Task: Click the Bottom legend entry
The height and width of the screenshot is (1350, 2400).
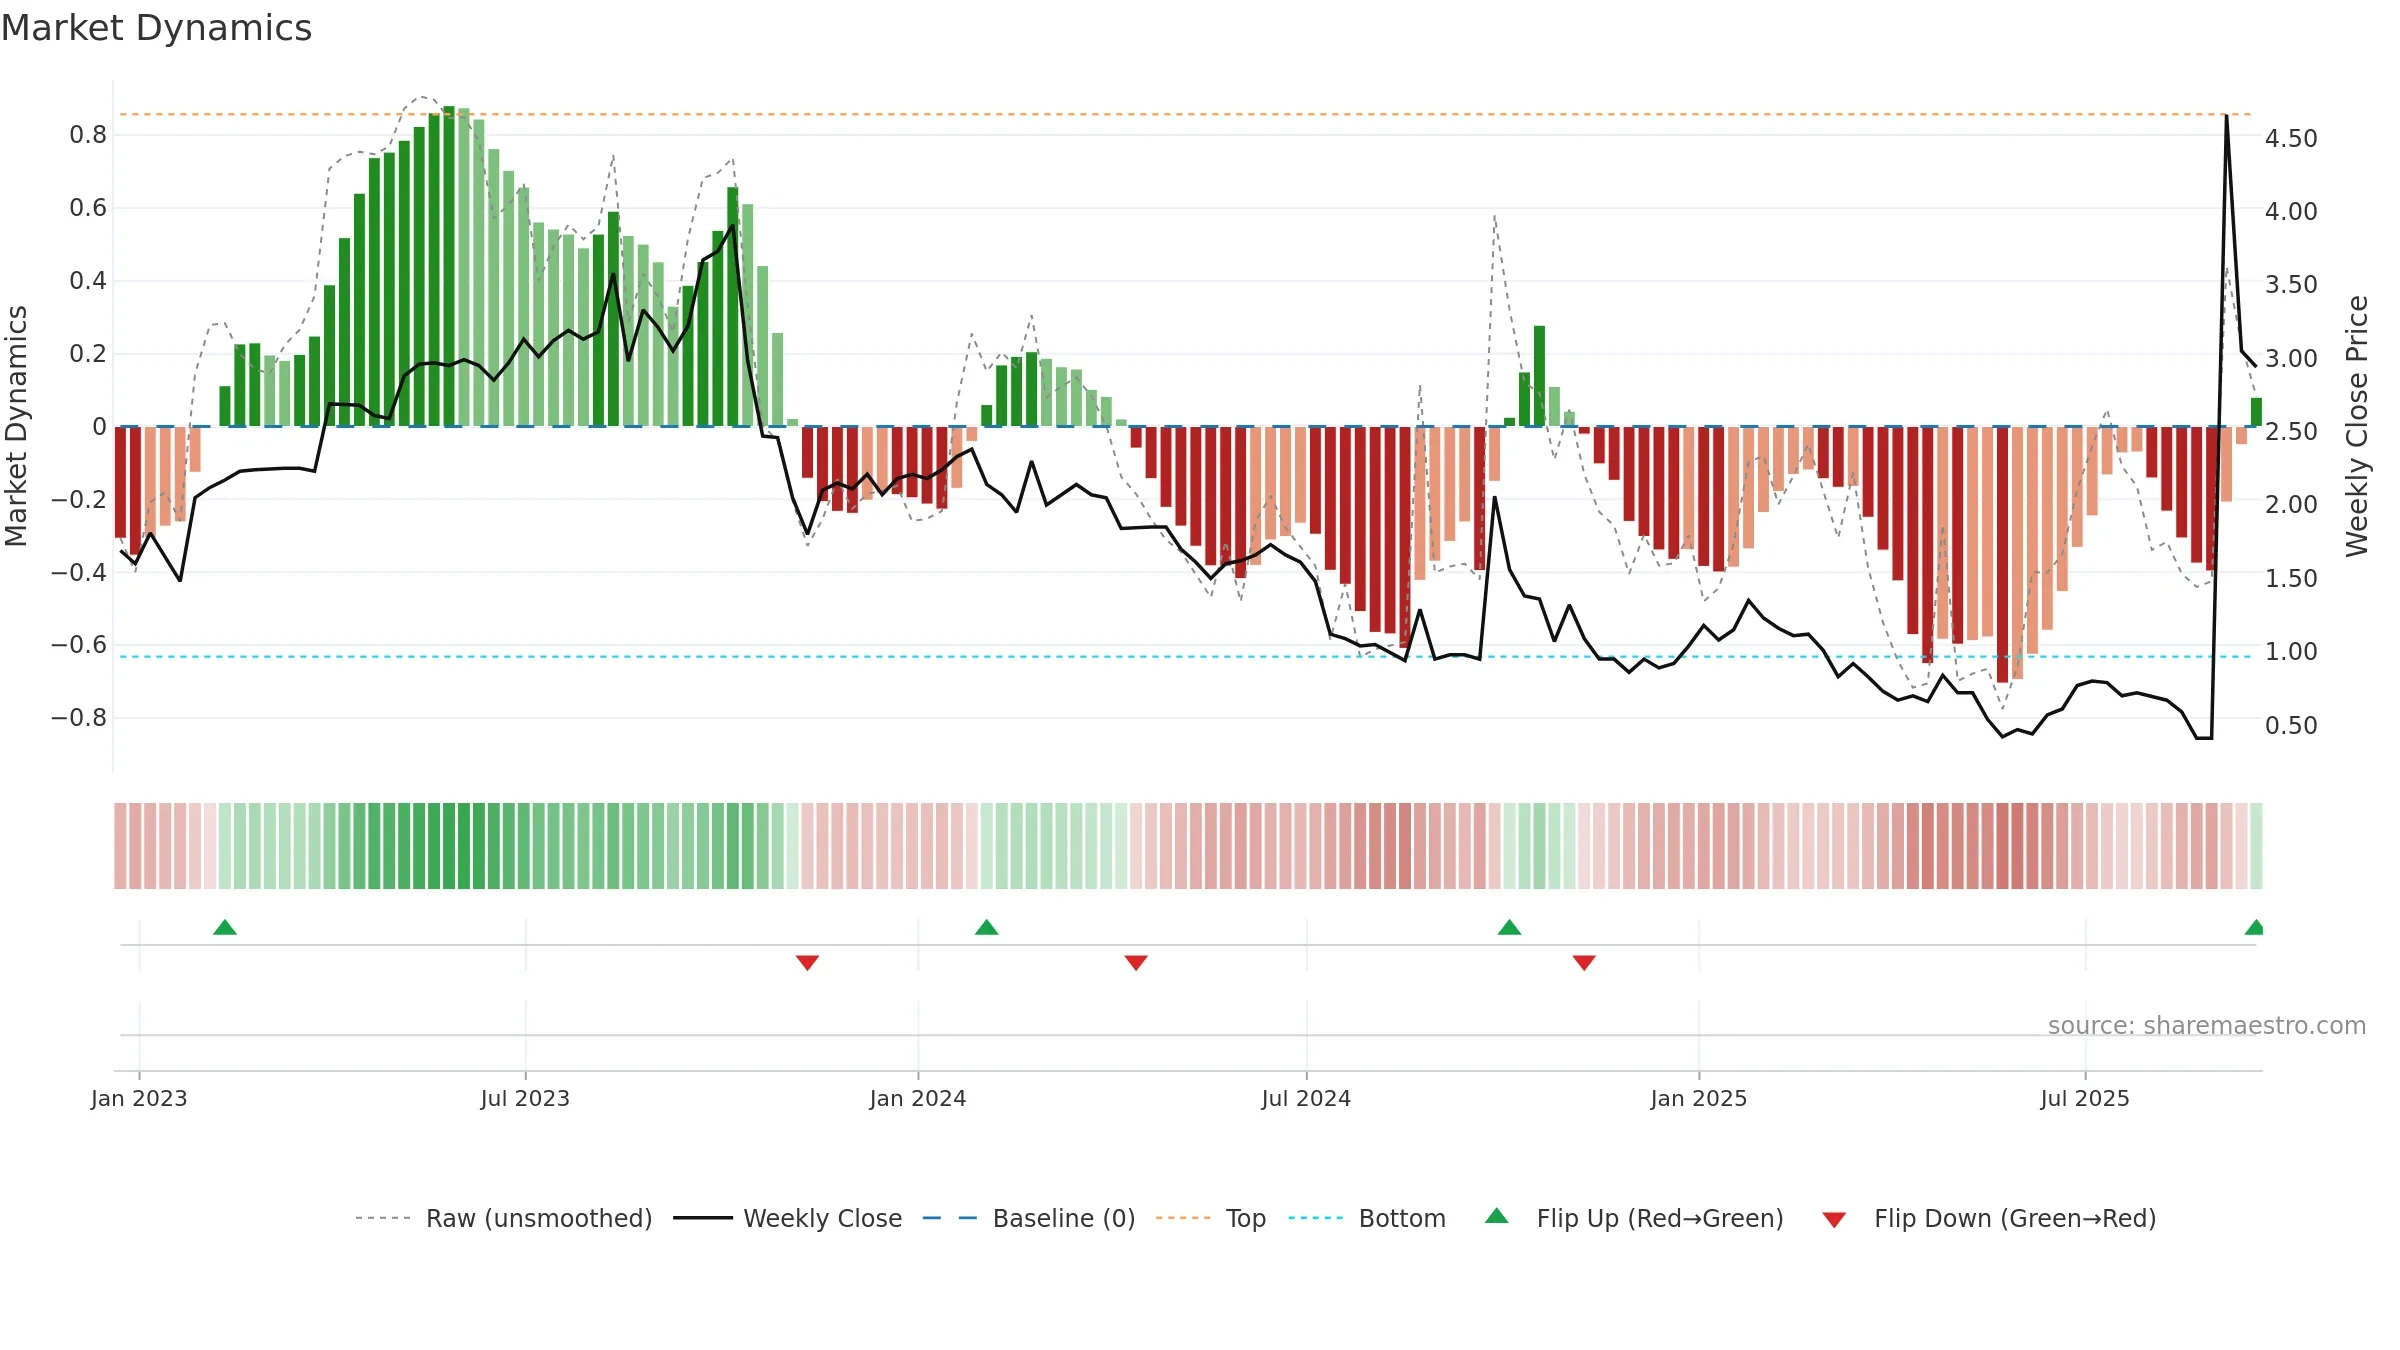Action: (x=1367, y=1218)
